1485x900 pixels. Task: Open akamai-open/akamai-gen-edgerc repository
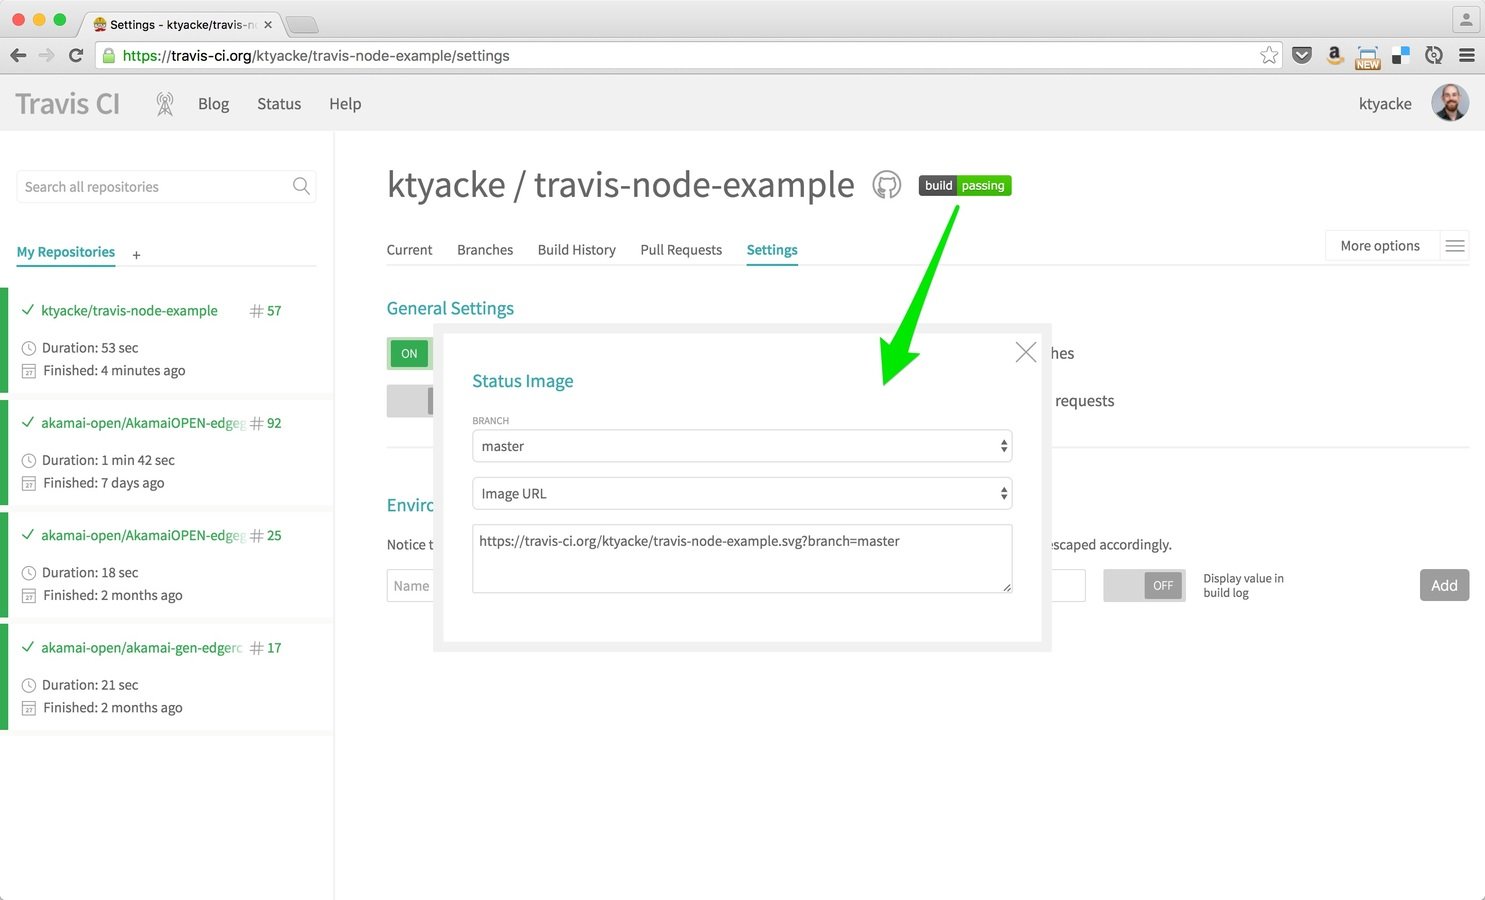(141, 648)
